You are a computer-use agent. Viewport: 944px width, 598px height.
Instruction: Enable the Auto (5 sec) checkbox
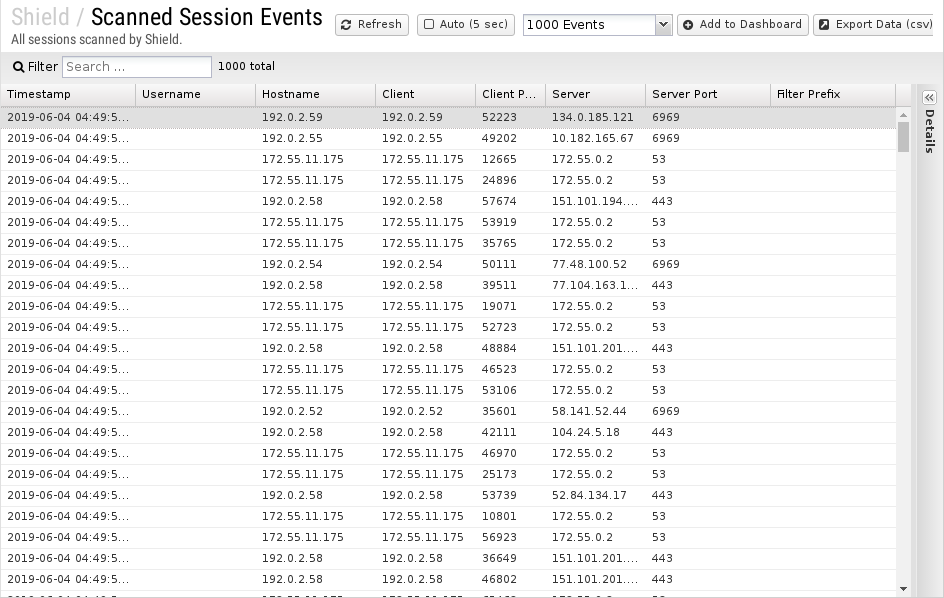pyautogui.click(x=429, y=24)
